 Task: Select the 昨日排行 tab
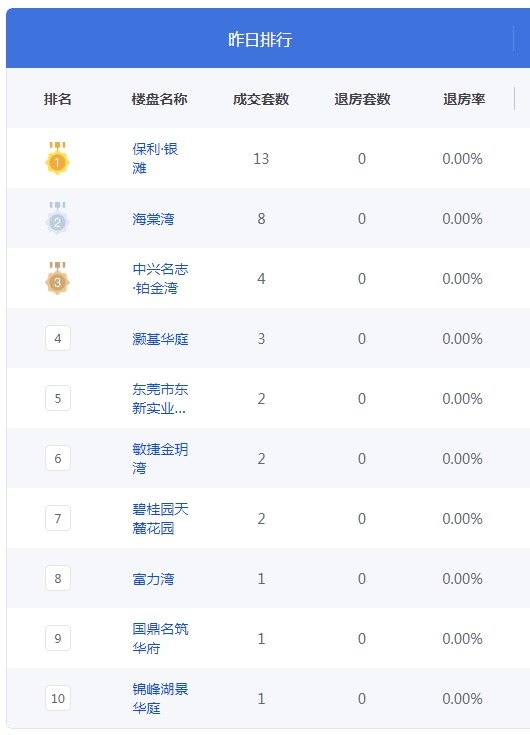[x=260, y=39]
